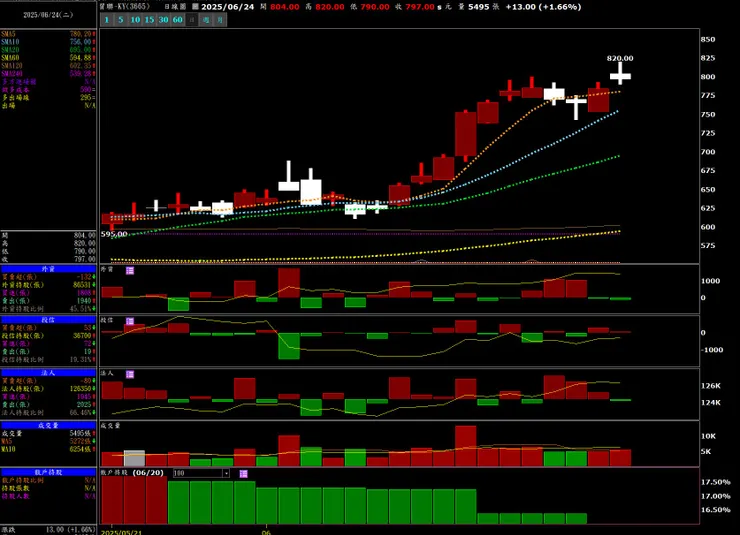Select the 1-minute timeframe button
740x535 pixels.
click(107, 20)
